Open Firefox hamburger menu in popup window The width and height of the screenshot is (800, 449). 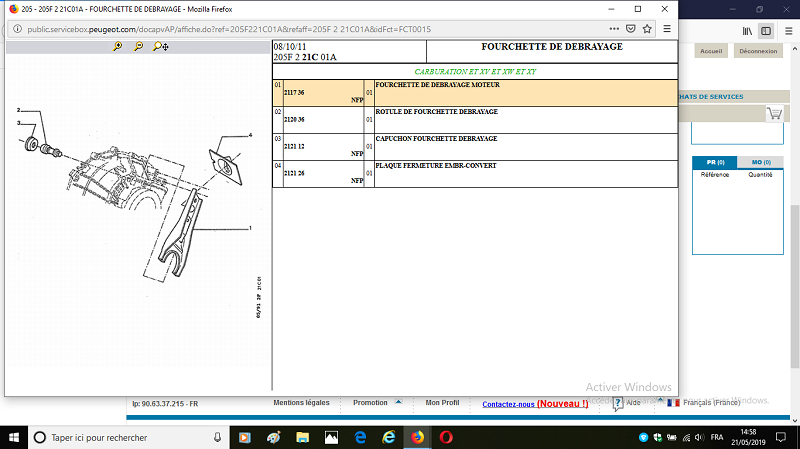click(x=667, y=29)
